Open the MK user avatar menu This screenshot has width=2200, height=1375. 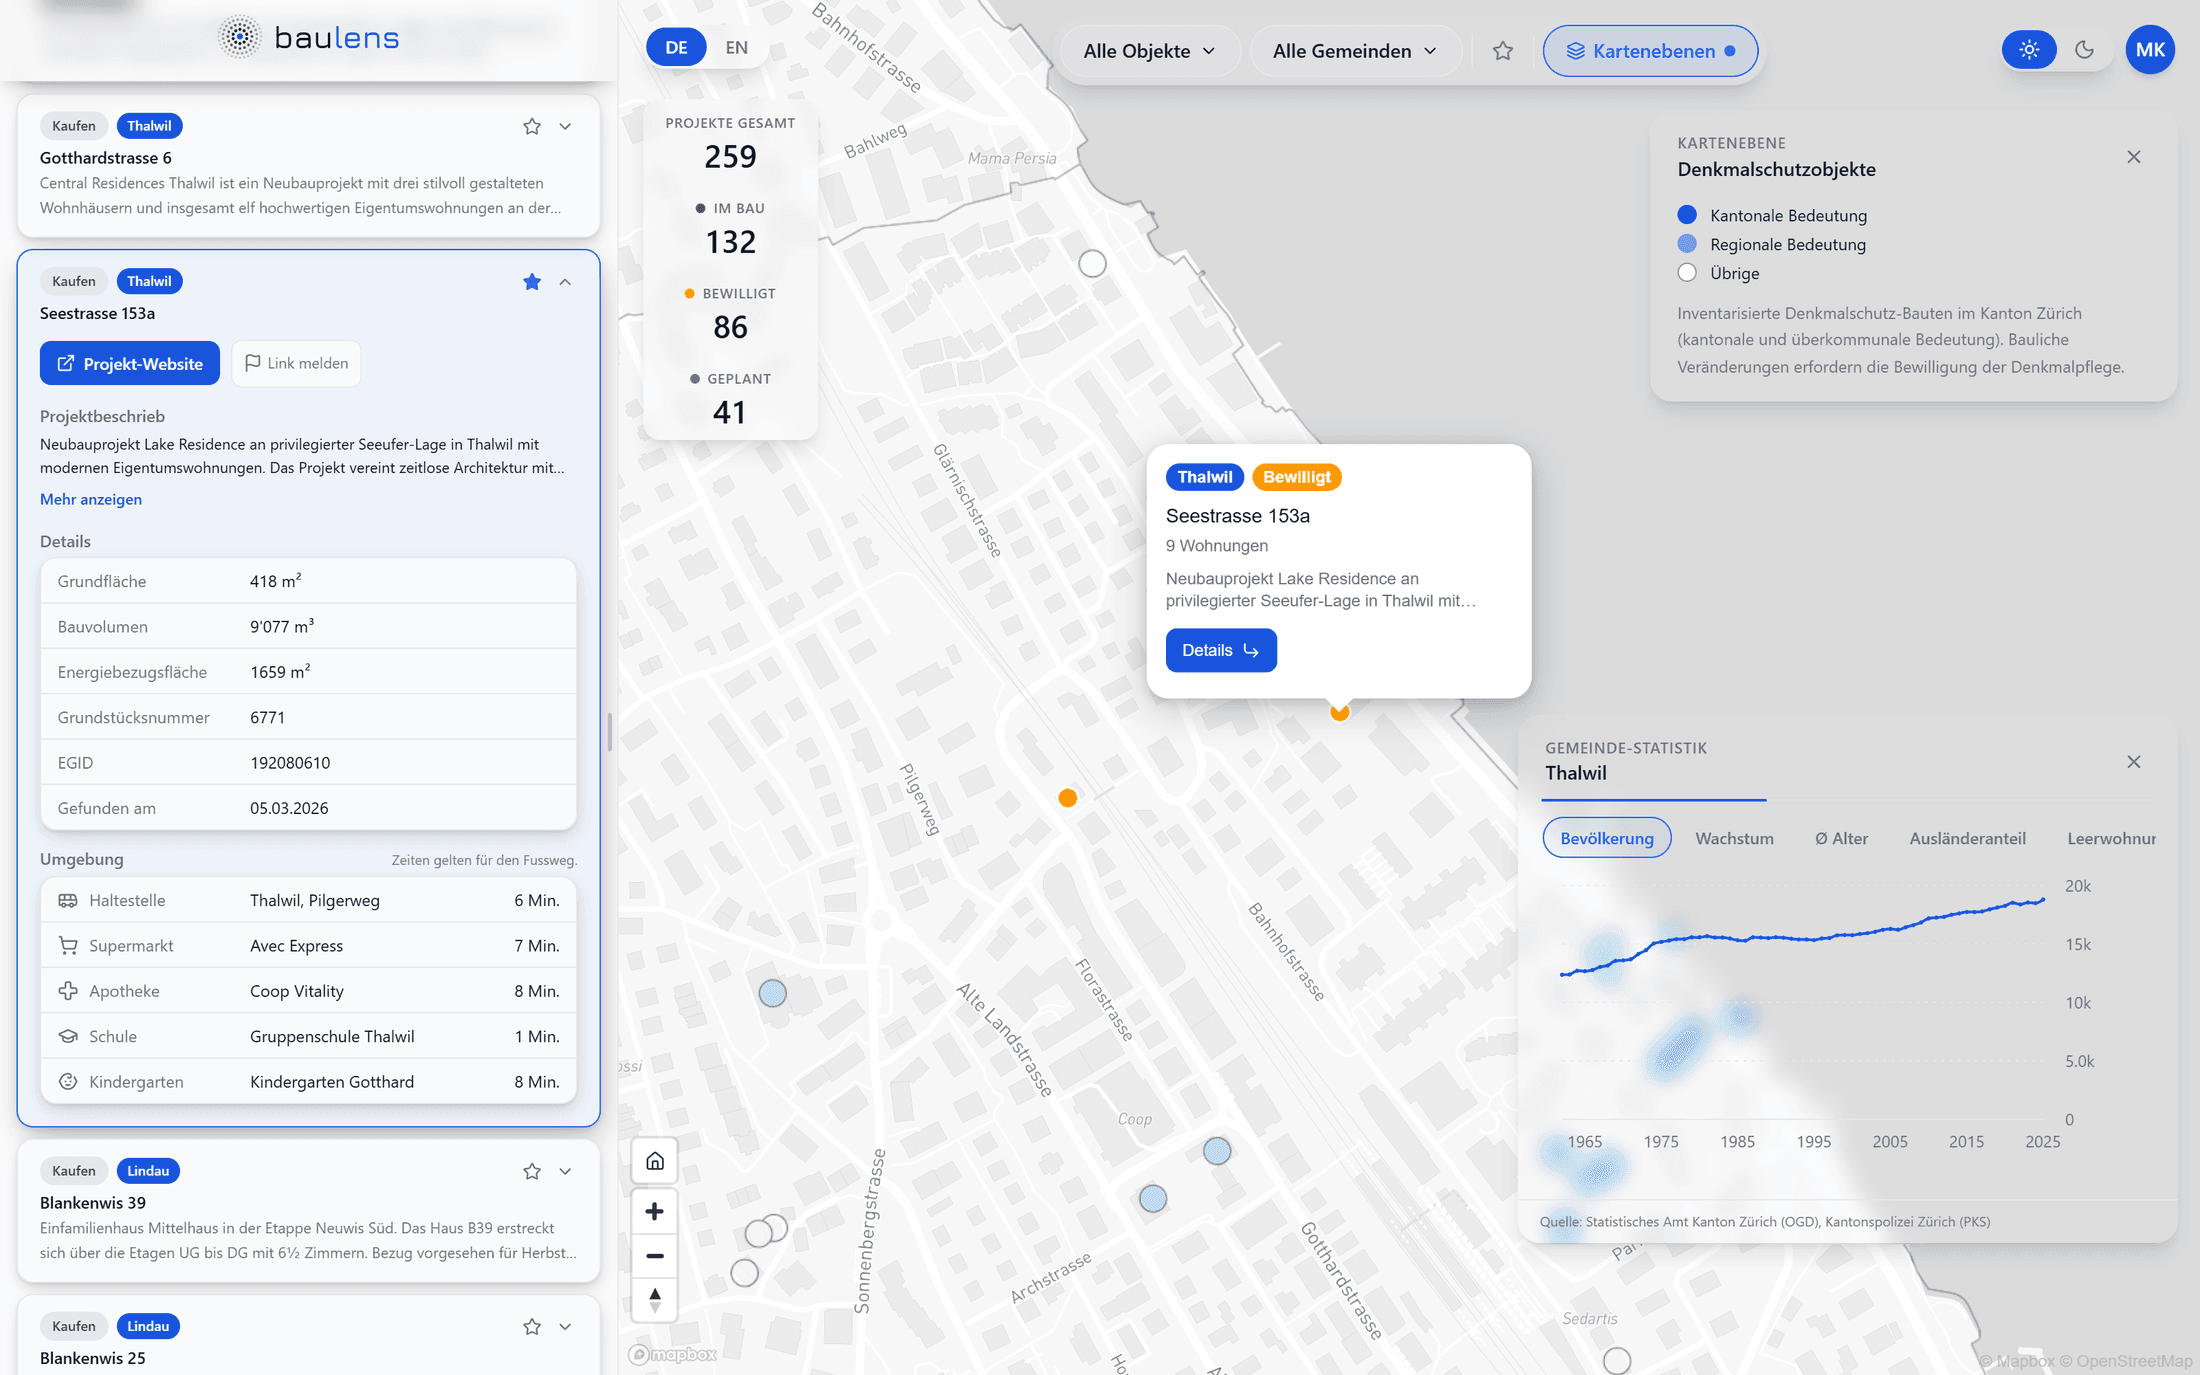(2150, 50)
